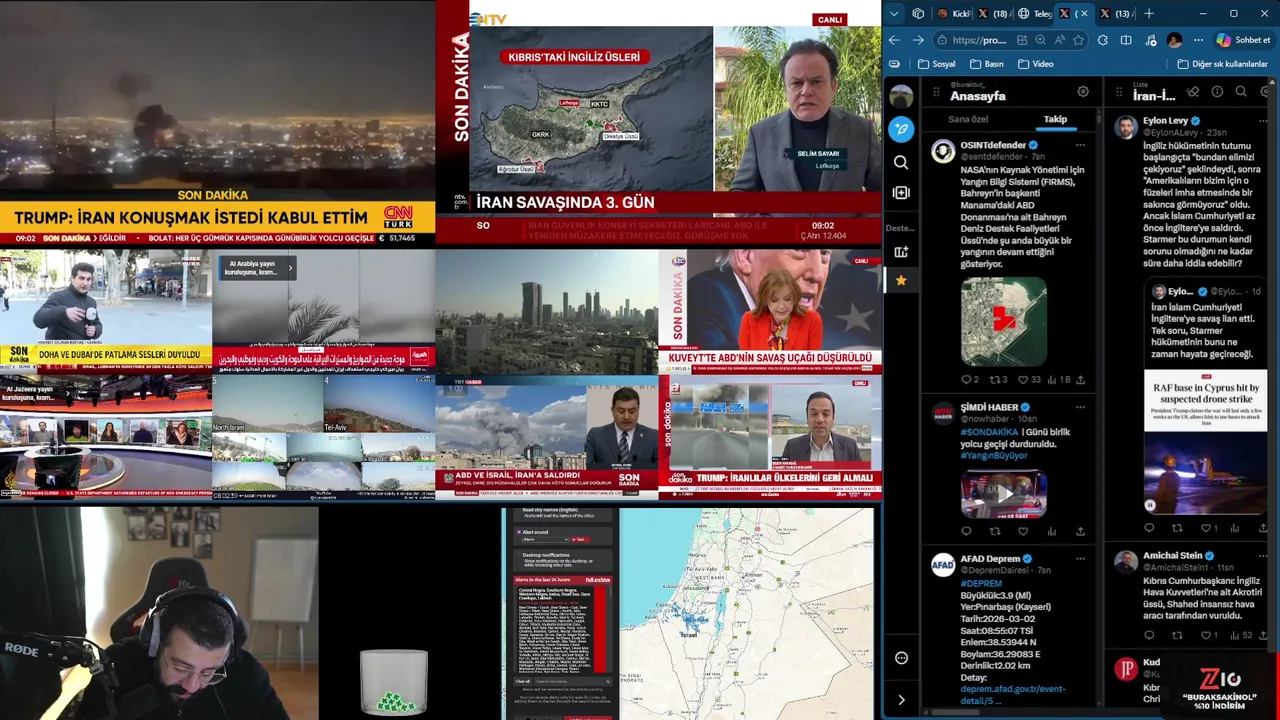Open the media control icon in toolbar
Screen dimensions: 1280x720
(x=1150, y=40)
